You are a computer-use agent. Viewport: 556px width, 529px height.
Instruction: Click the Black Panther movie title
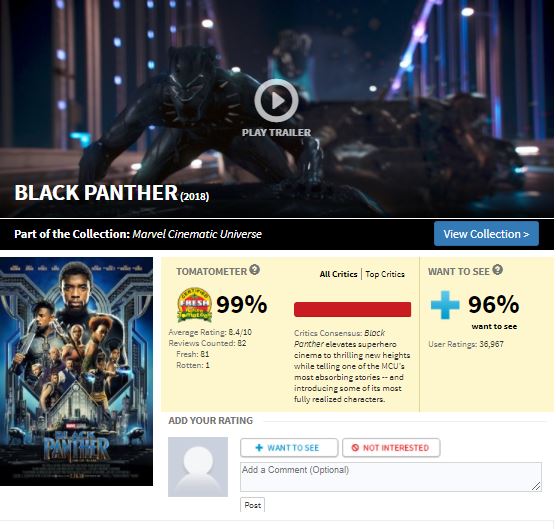96,193
